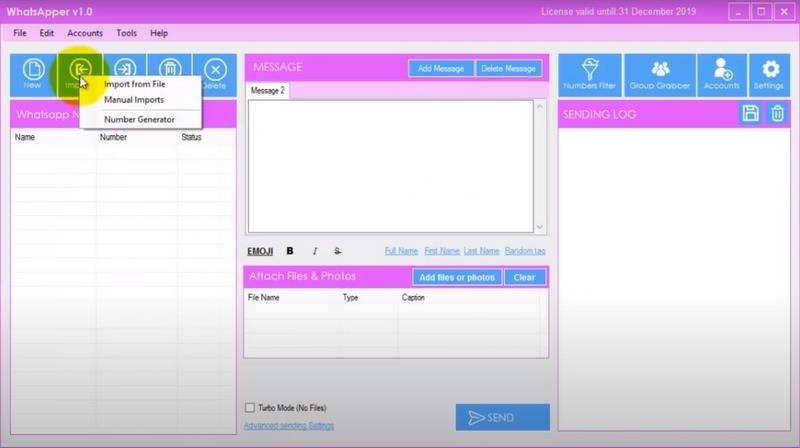Screen dimensions: 800x448
Task: Click the File Name column header
Action: pos(263,297)
